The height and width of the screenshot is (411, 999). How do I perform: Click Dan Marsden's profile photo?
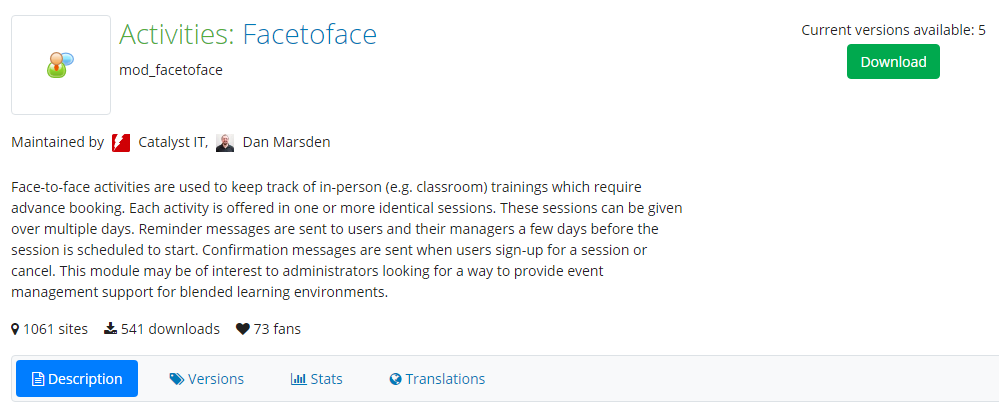(225, 143)
